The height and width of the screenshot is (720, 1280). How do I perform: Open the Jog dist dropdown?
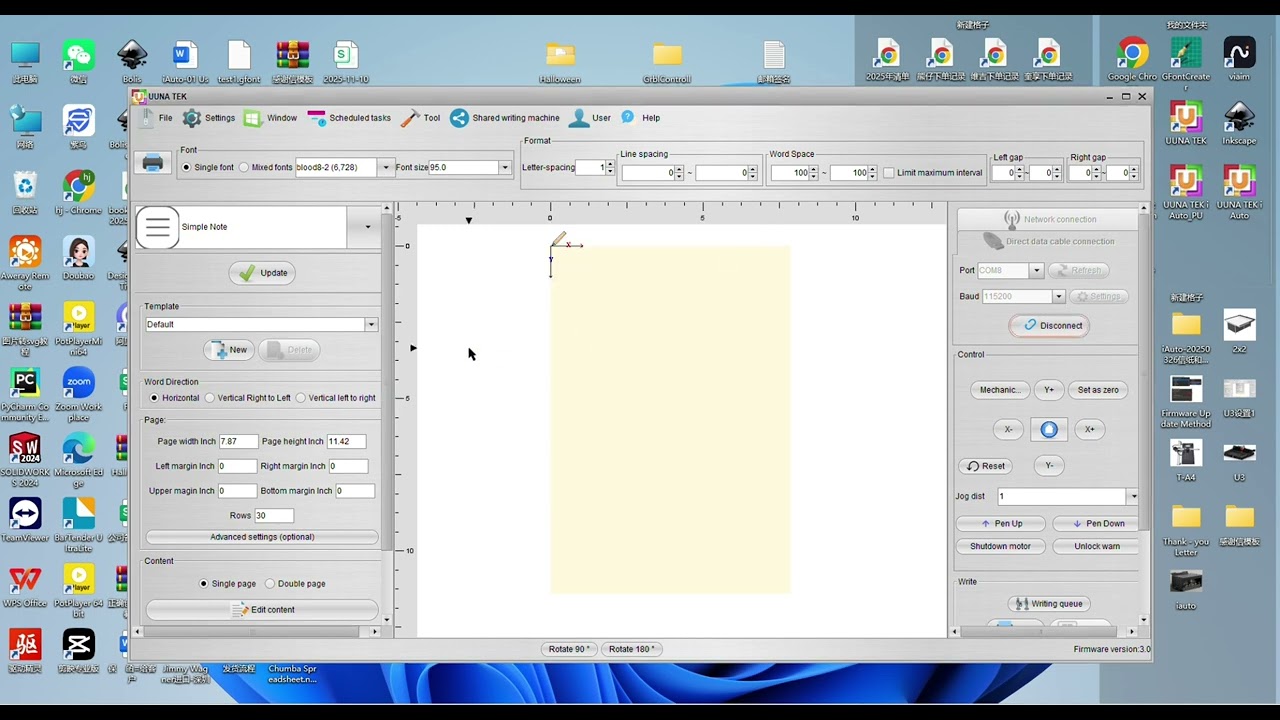click(1132, 497)
